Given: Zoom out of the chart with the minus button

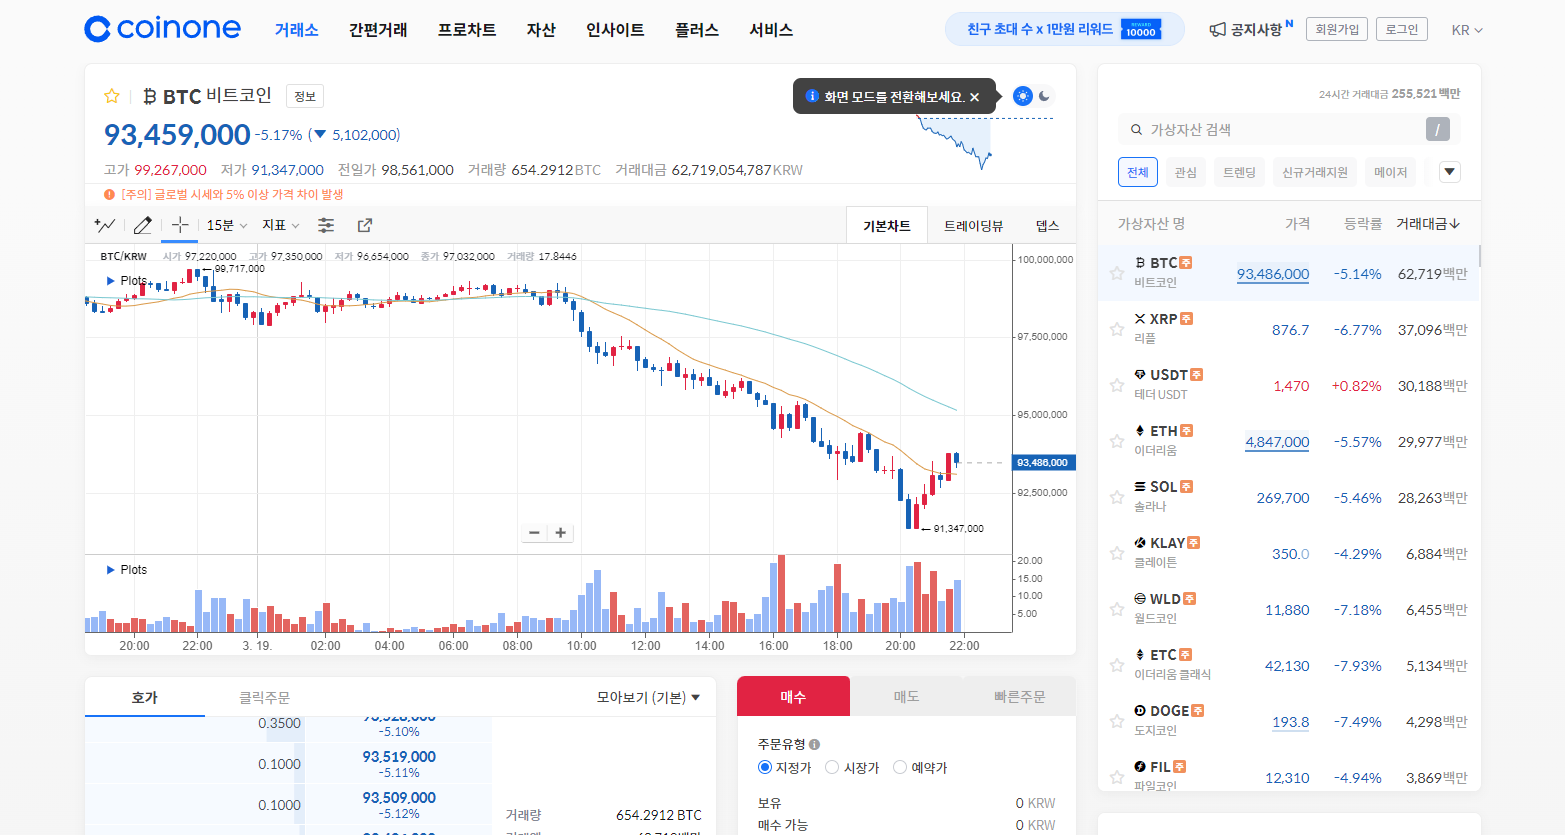Looking at the screenshot, I should pos(534,532).
